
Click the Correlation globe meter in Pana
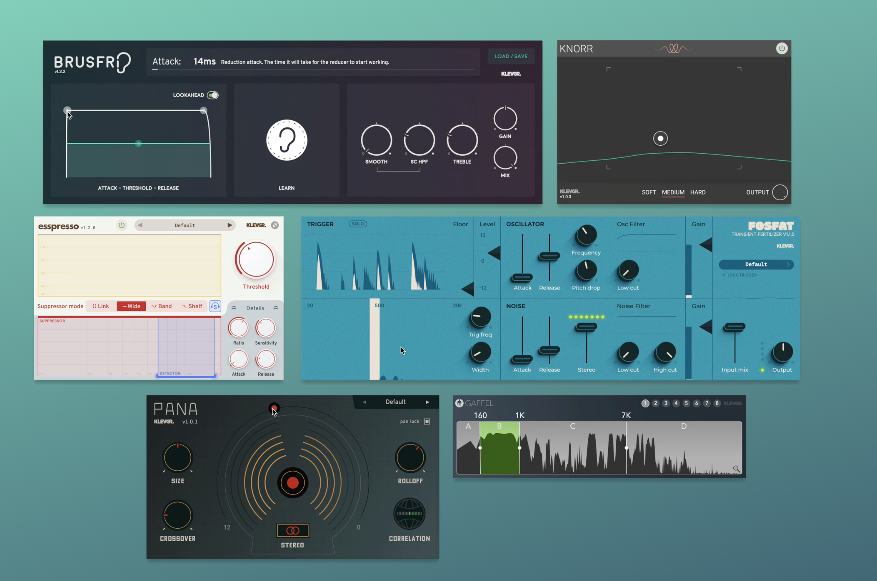(x=409, y=514)
